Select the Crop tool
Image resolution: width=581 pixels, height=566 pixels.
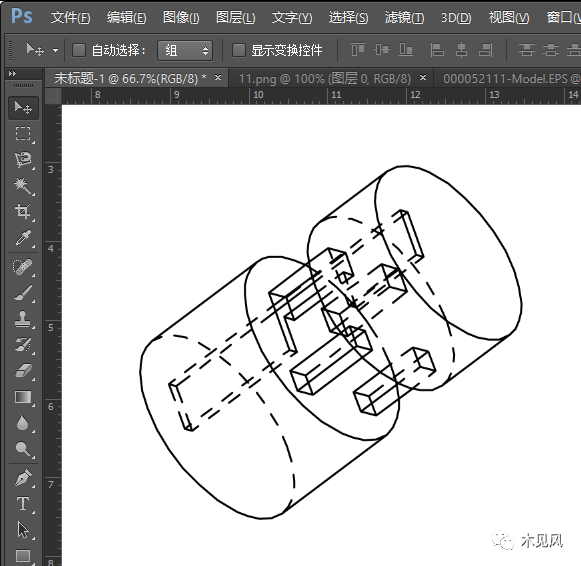click(x=23, y=212)
